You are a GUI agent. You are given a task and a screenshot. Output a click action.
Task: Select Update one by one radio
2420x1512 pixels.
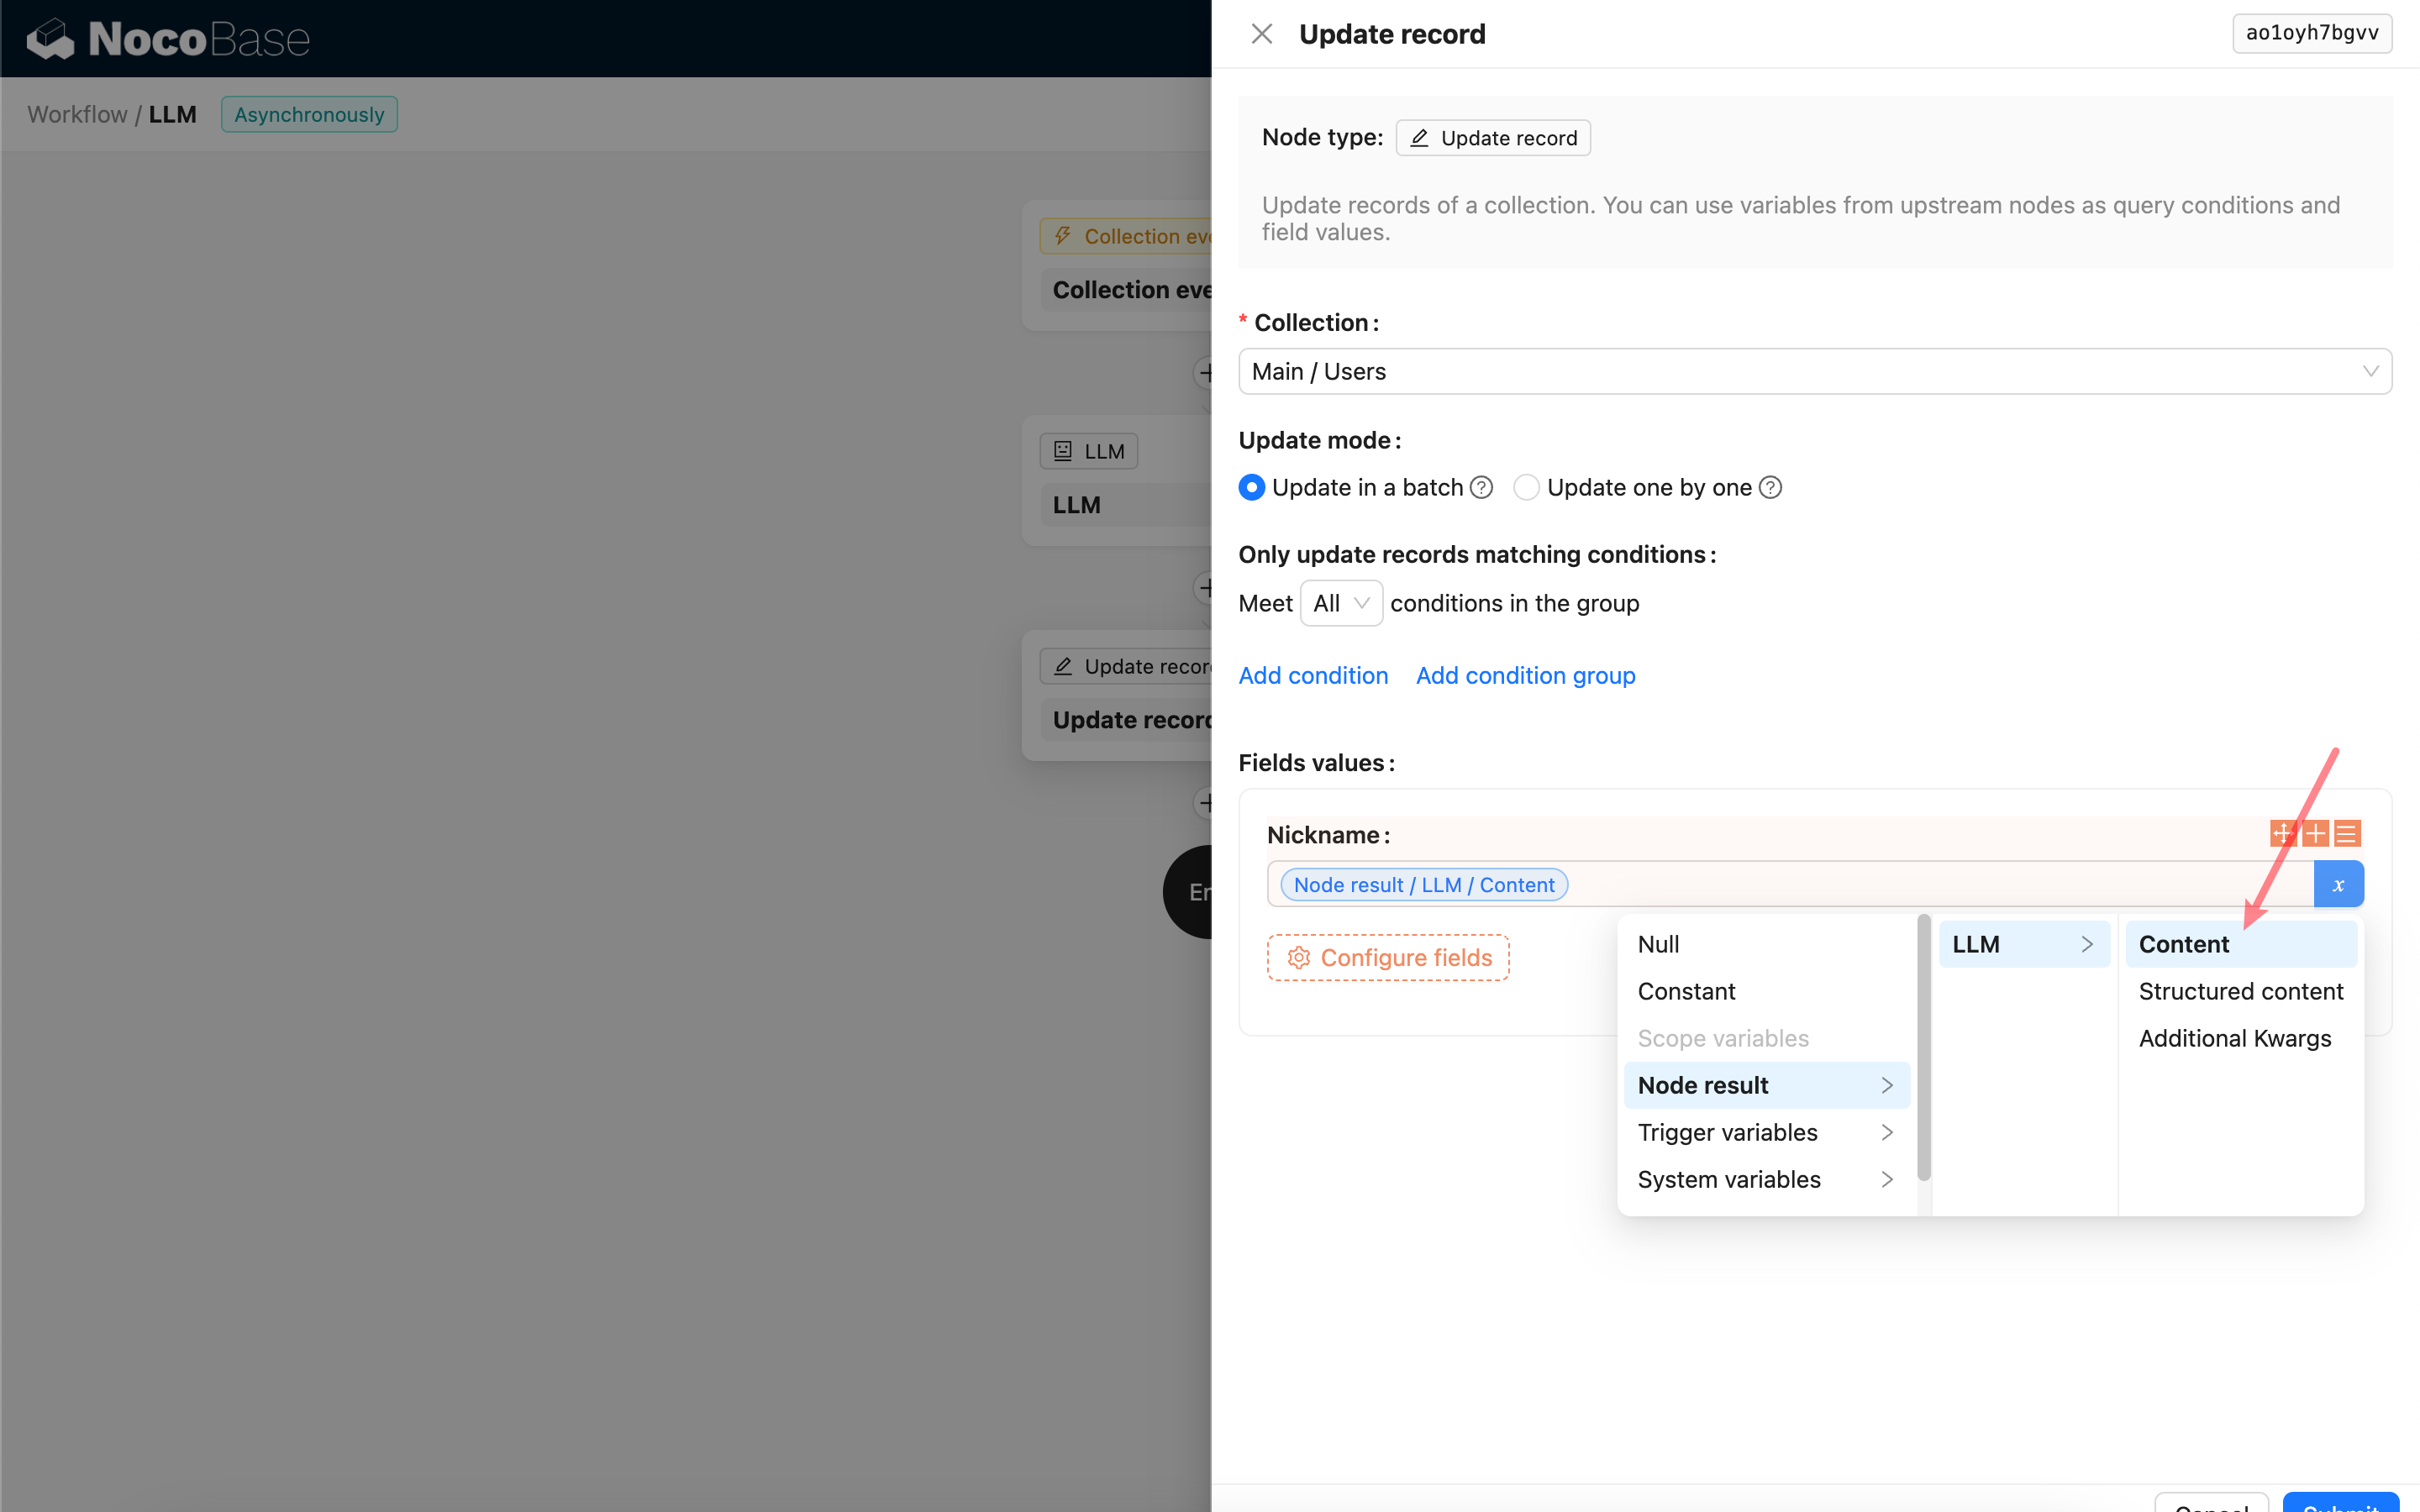[x=1526, y=487]
